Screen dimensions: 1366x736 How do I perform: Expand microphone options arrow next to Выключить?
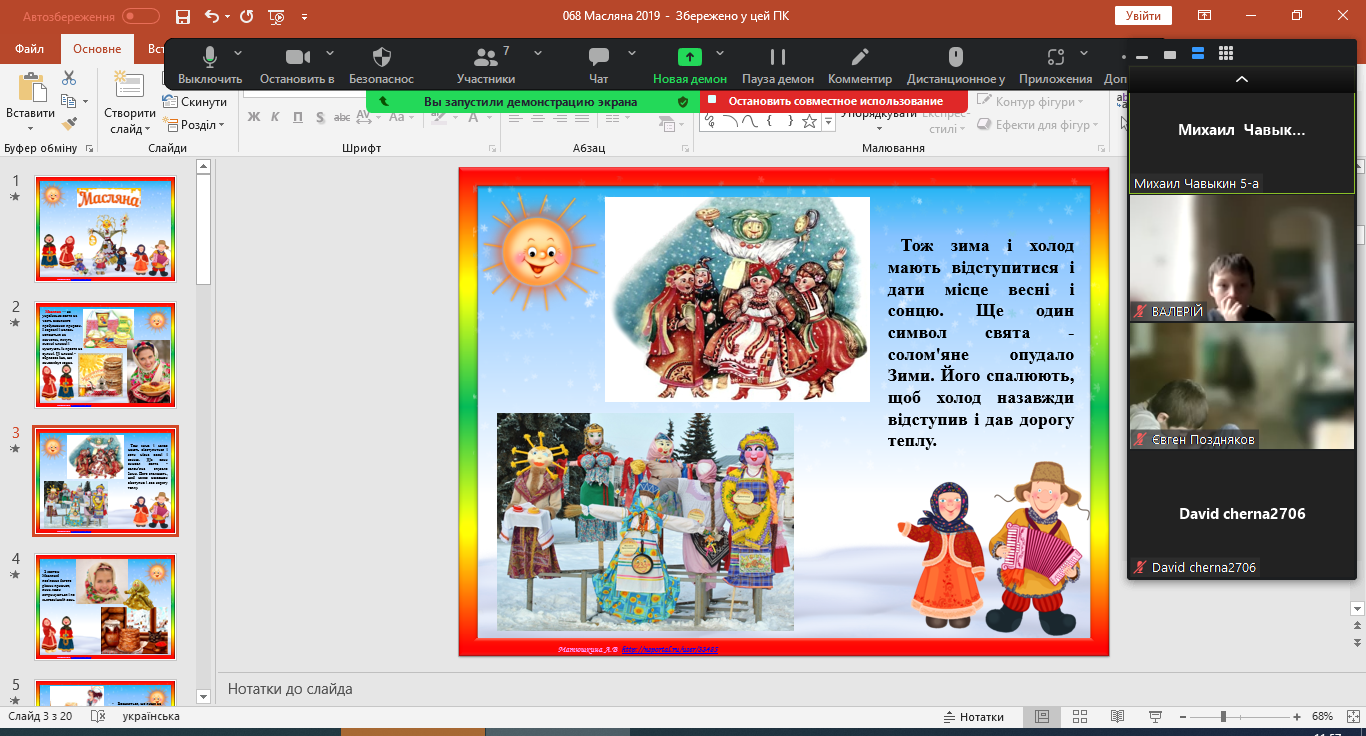pos(238,52)
